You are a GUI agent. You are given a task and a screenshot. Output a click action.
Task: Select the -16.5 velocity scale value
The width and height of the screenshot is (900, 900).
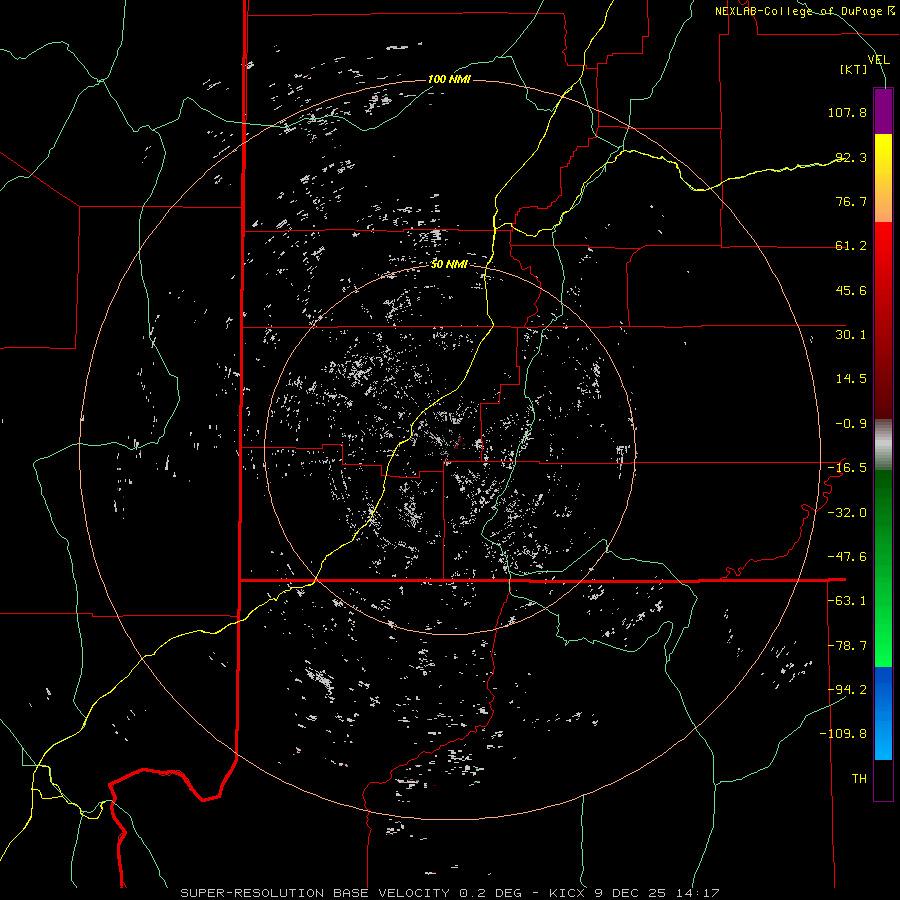(x=847, y=468)
